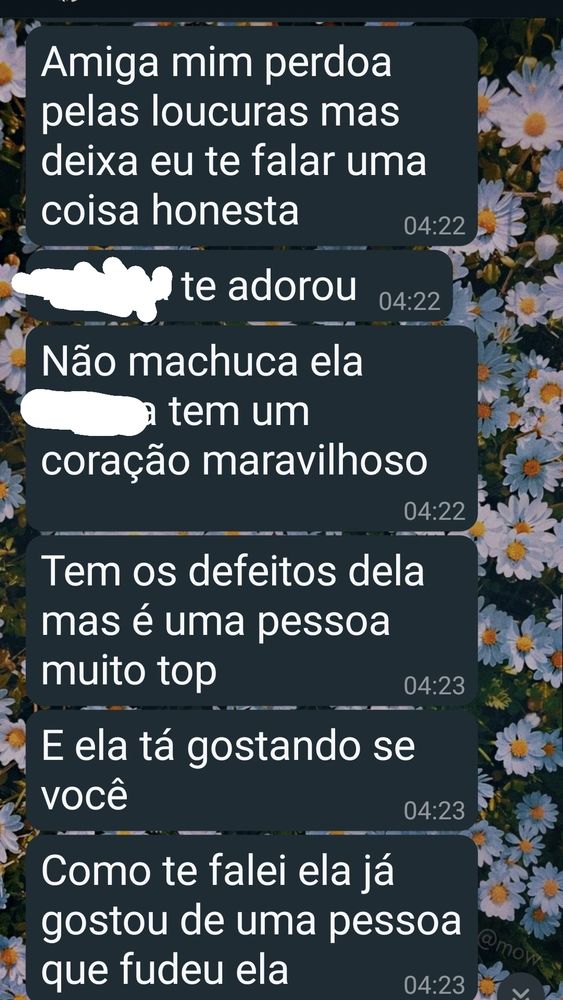The image size is (563, 1000).
Task: Select the 'E ela tá gostando' message
Action: click(x=251, y=770)
